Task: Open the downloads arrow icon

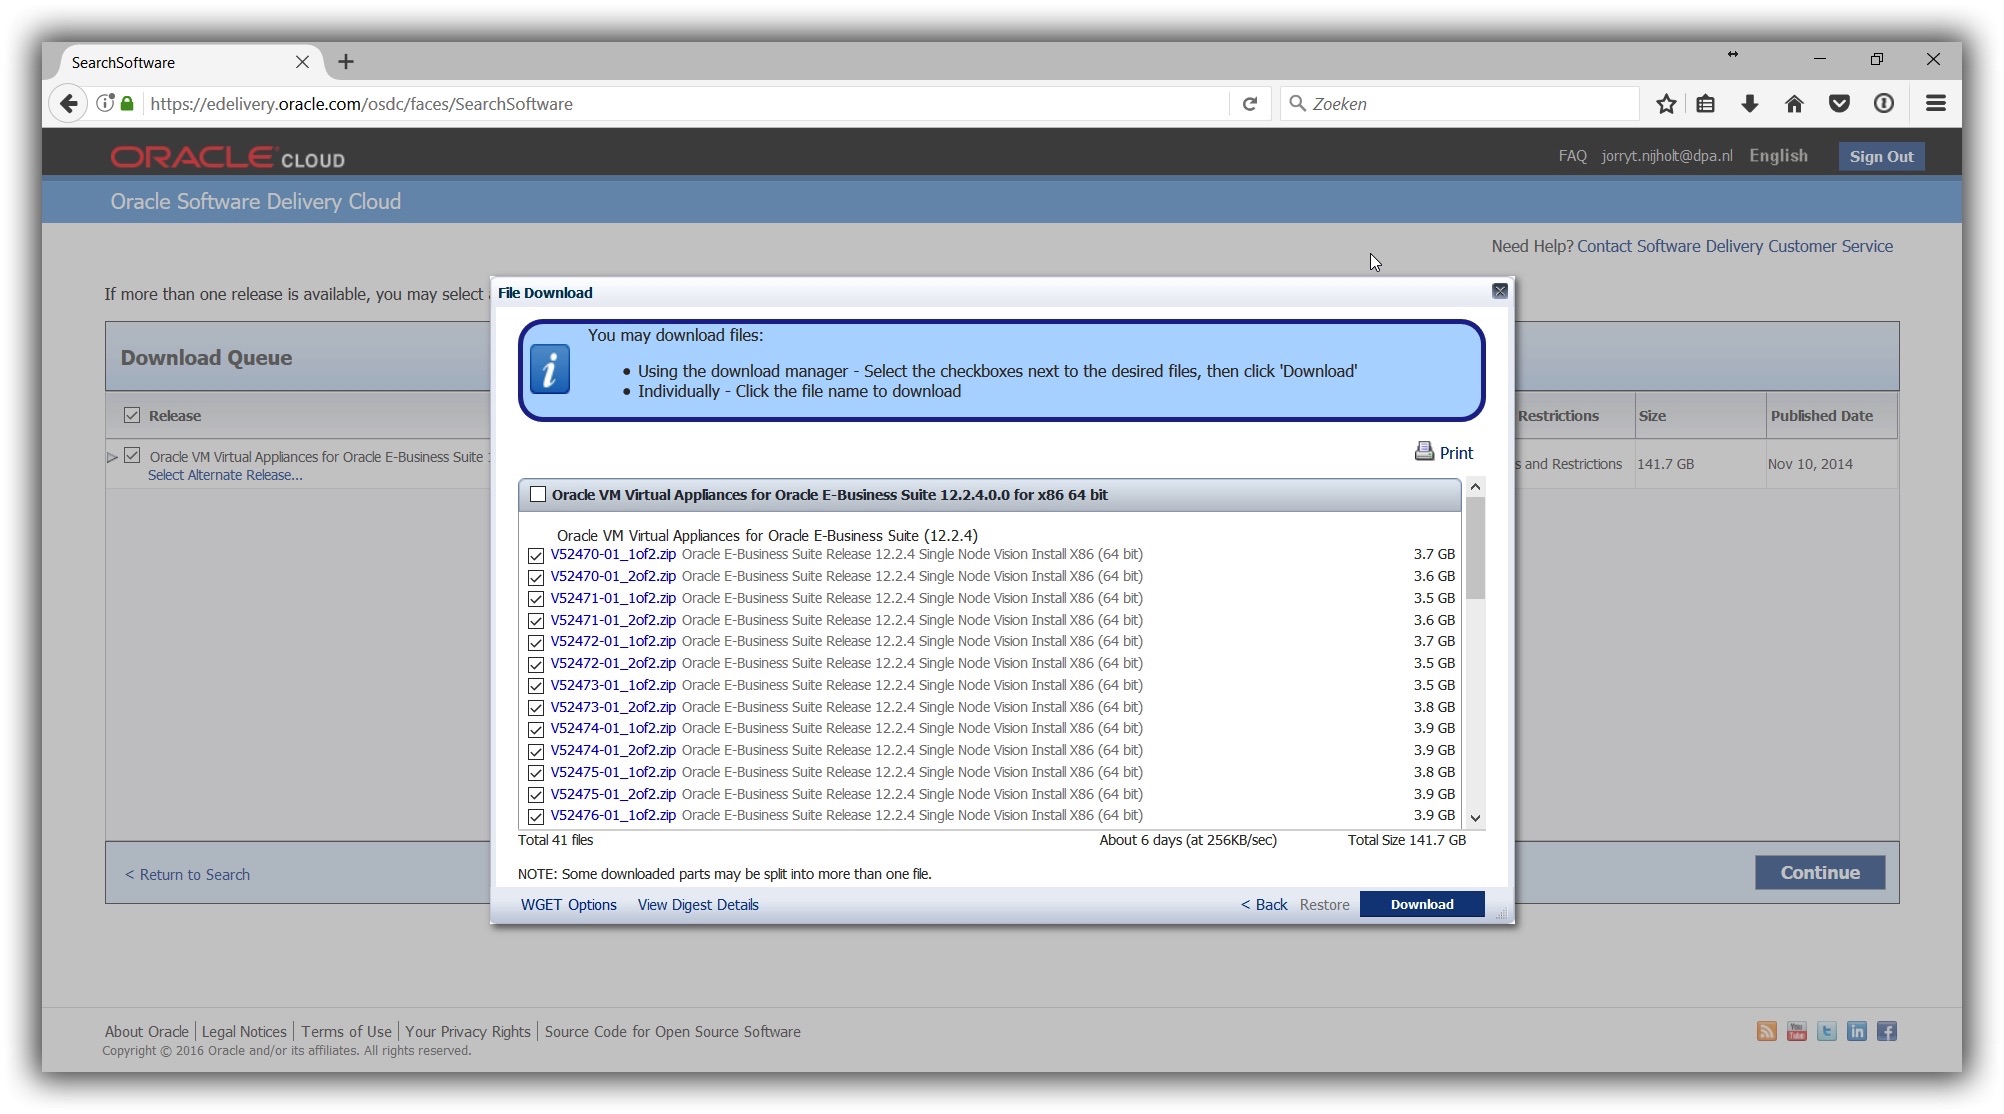Action: point(1750,104)
